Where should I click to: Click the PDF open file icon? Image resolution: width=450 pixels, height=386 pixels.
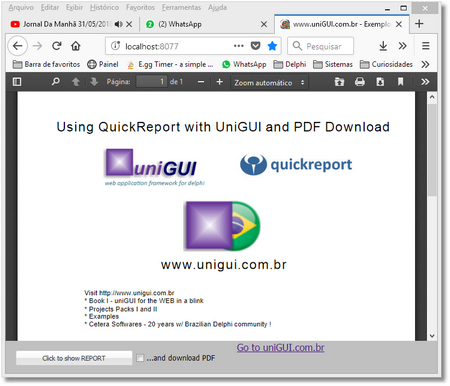click(x=339, y=82)
